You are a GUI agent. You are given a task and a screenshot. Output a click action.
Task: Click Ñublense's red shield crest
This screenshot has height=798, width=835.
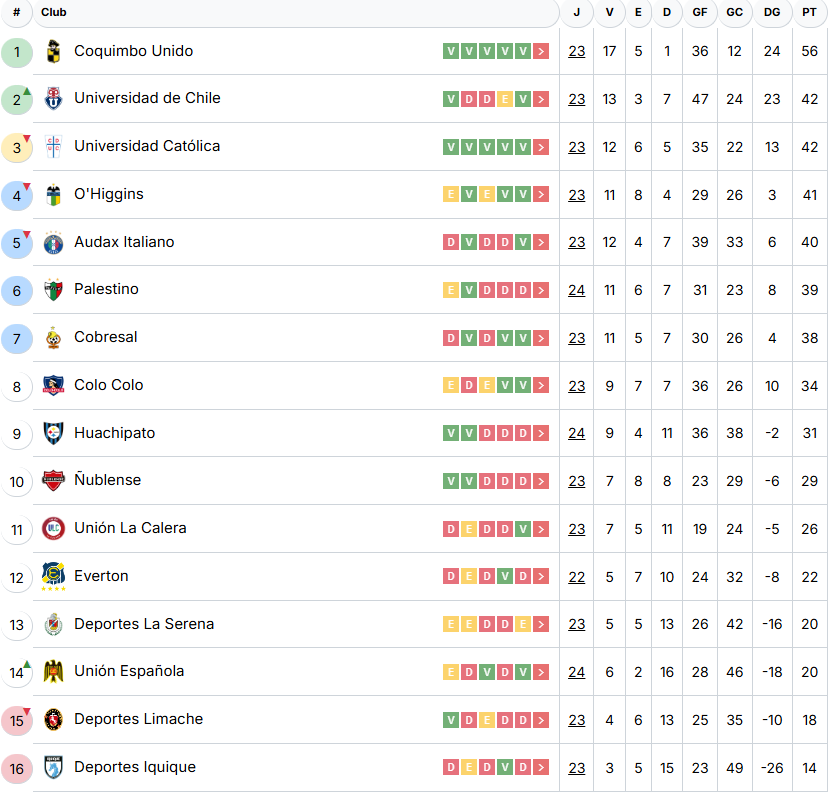click(x=53, y=481)
